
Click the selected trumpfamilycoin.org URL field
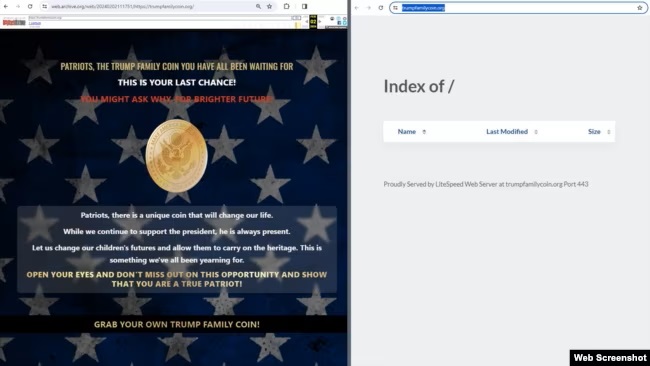[518, 7]
